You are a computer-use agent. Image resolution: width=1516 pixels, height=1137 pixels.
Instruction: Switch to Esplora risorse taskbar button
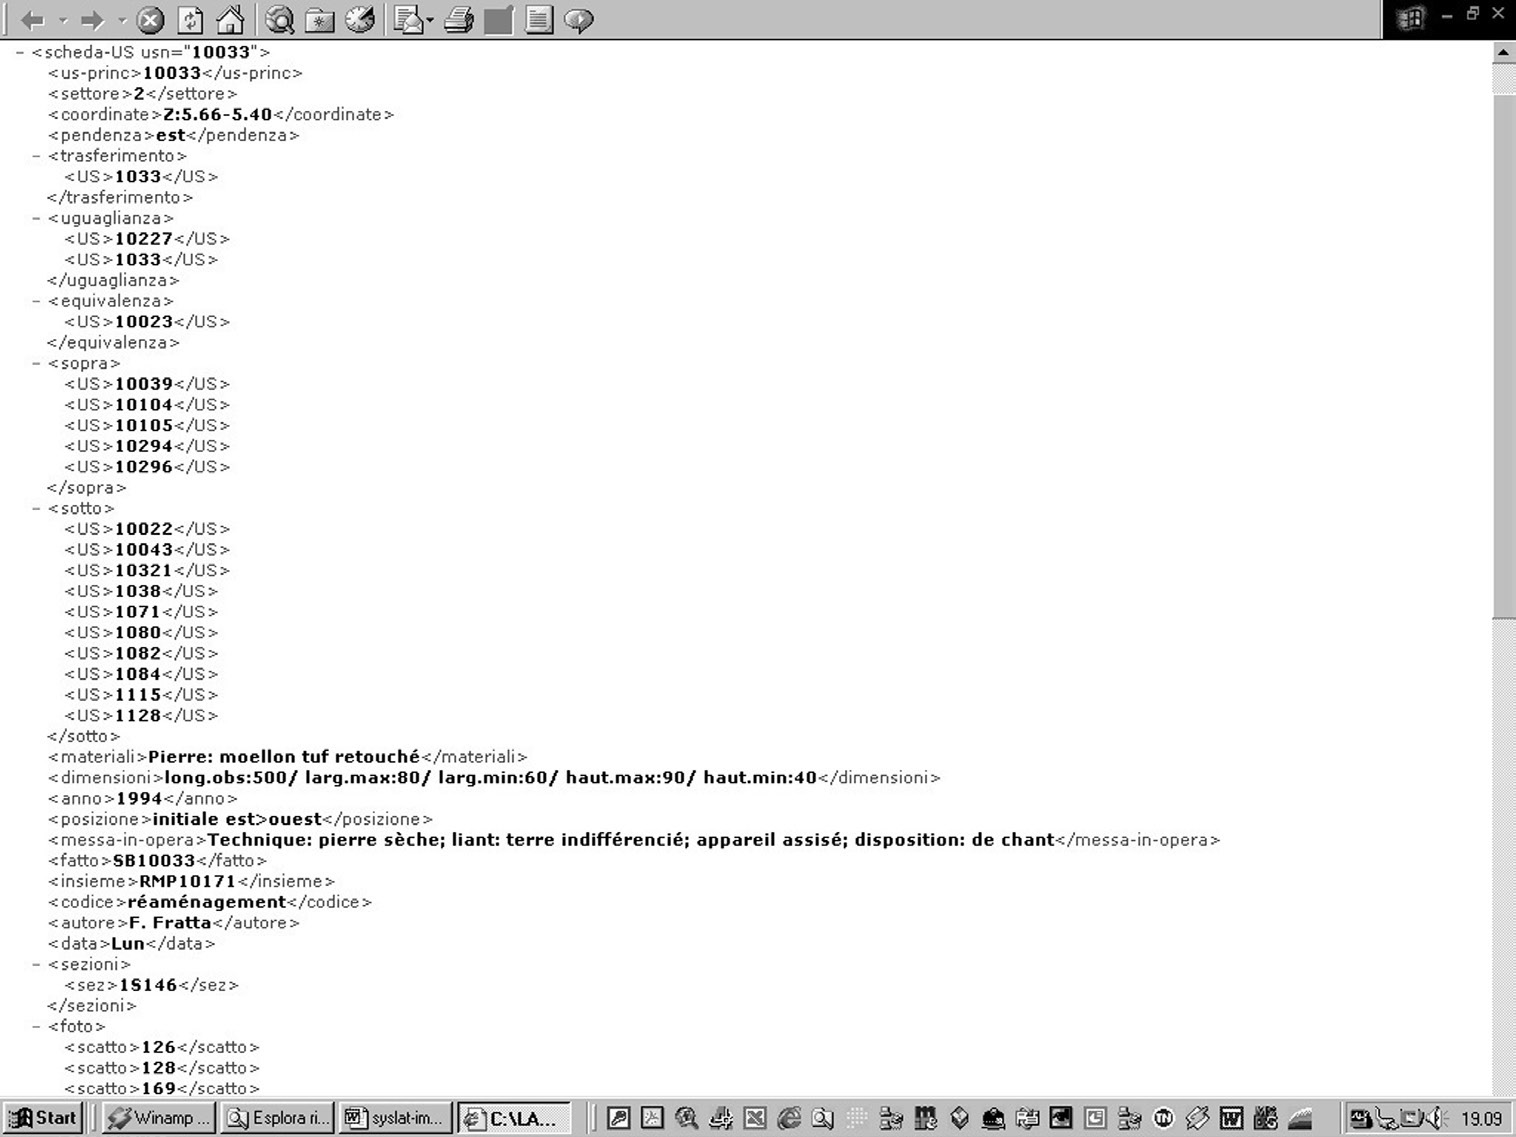[277, 1118]
